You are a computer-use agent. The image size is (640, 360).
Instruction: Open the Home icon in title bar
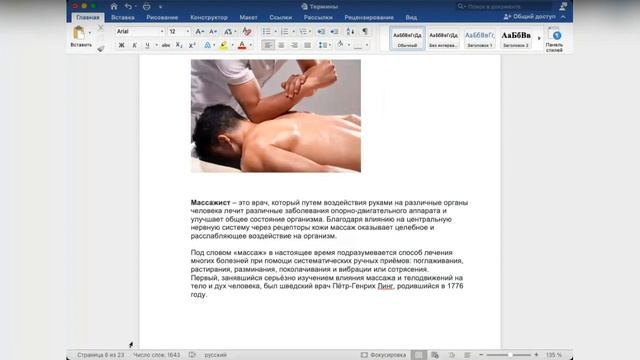114,7
